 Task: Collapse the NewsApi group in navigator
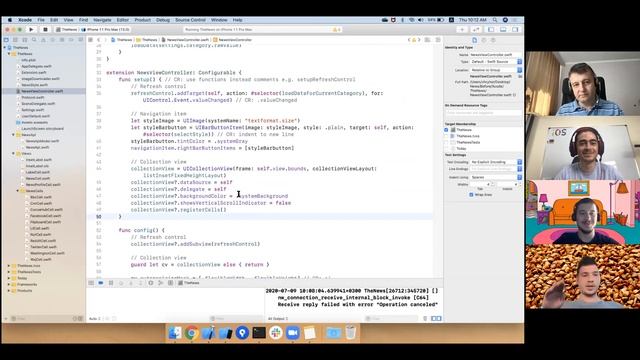pyautogui.click(x=13, y=135)
